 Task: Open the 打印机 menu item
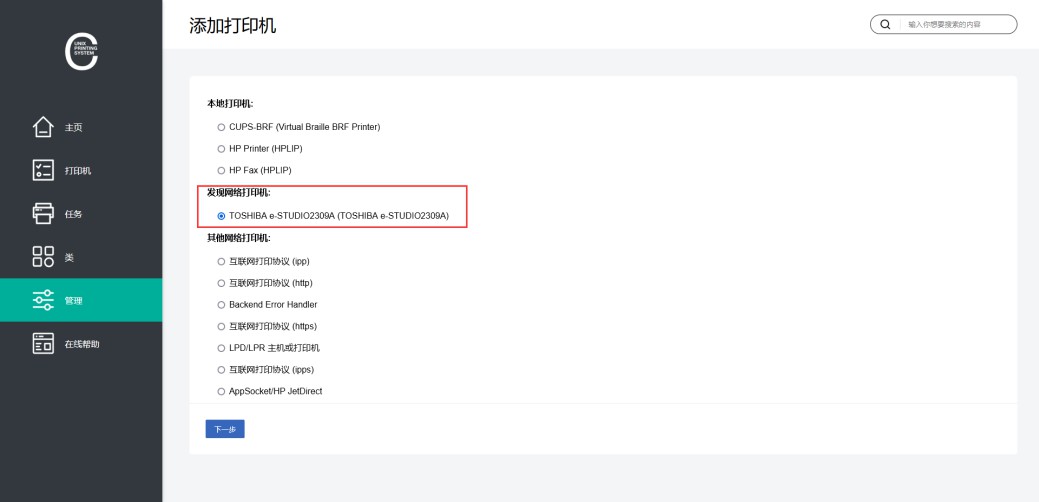click(78, 171)
